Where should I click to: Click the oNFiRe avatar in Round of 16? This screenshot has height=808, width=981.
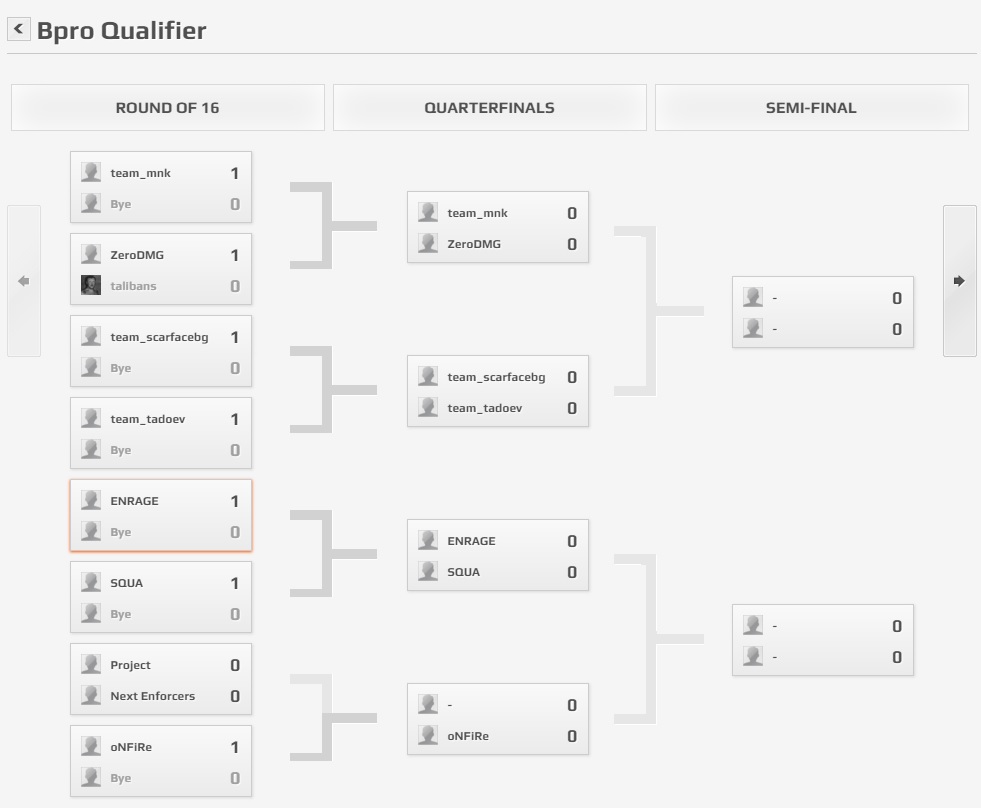coord(91,746)
